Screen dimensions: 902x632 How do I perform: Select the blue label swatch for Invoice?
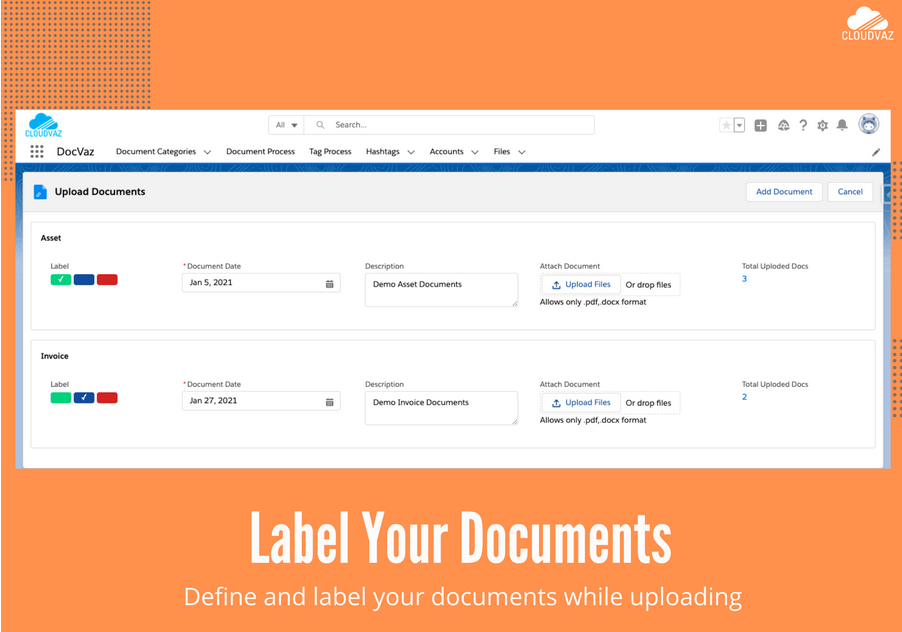(x=84, y=397)
